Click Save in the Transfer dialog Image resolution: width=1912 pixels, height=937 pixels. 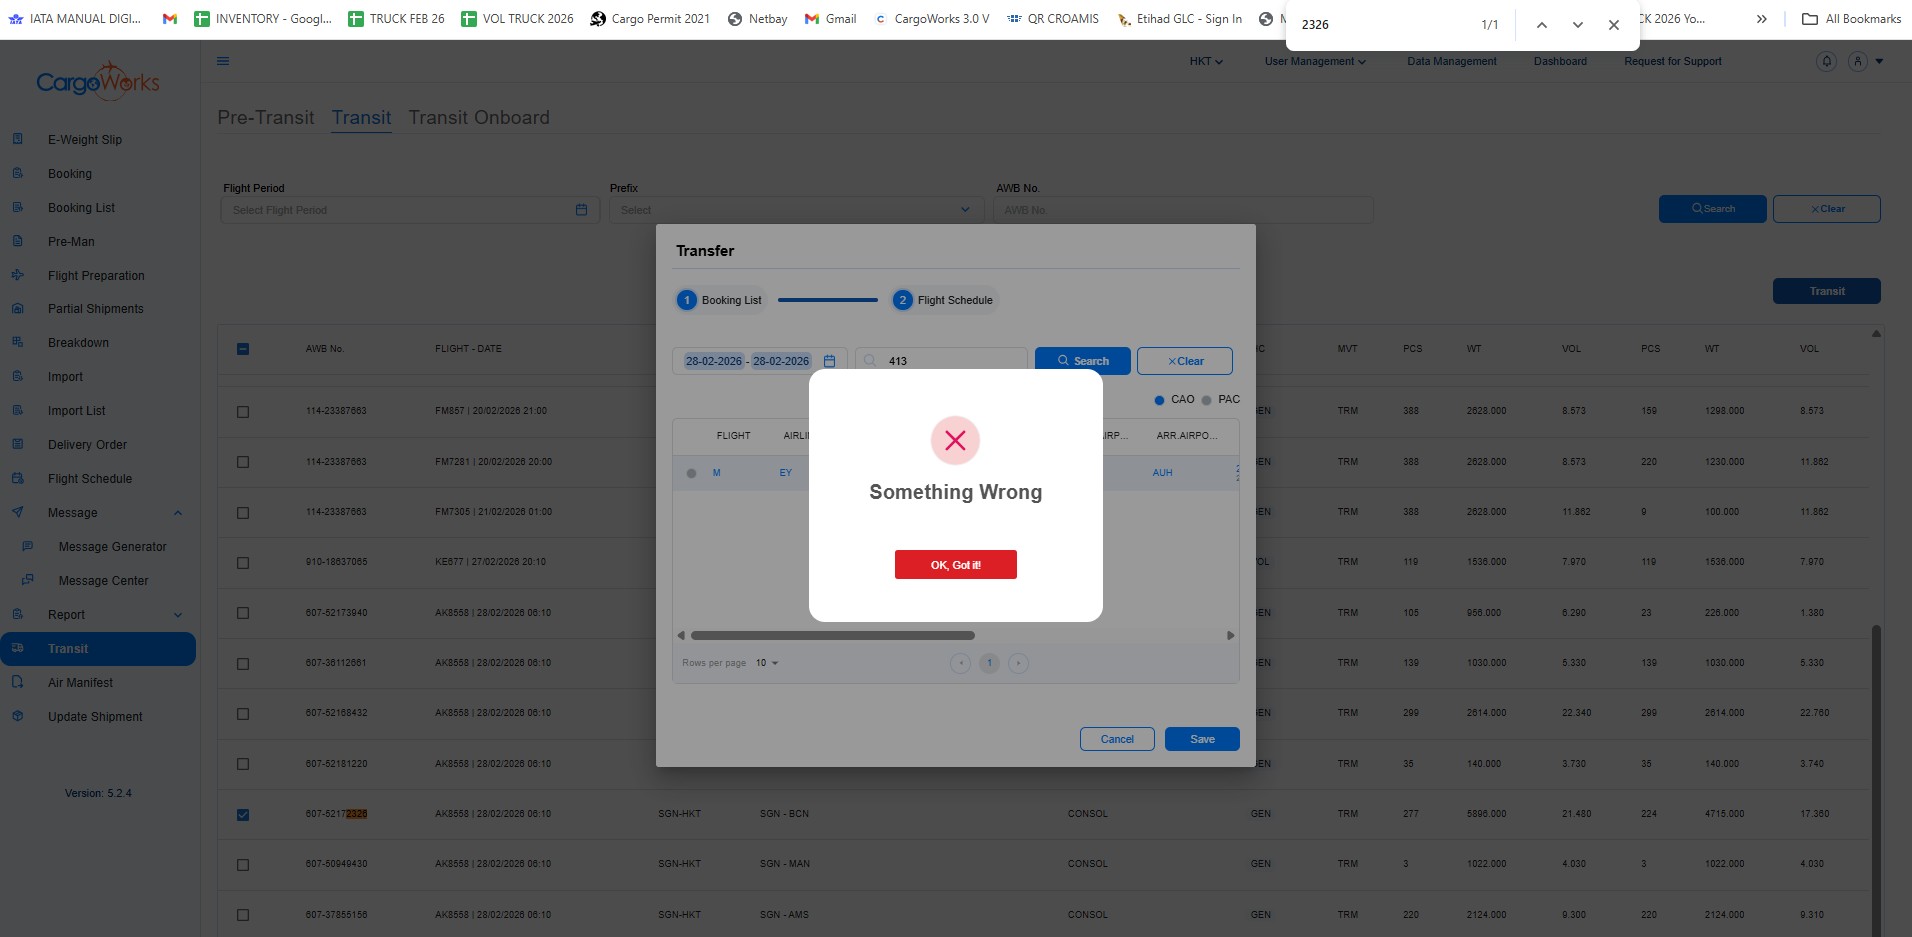click(x=1202, y=739)
